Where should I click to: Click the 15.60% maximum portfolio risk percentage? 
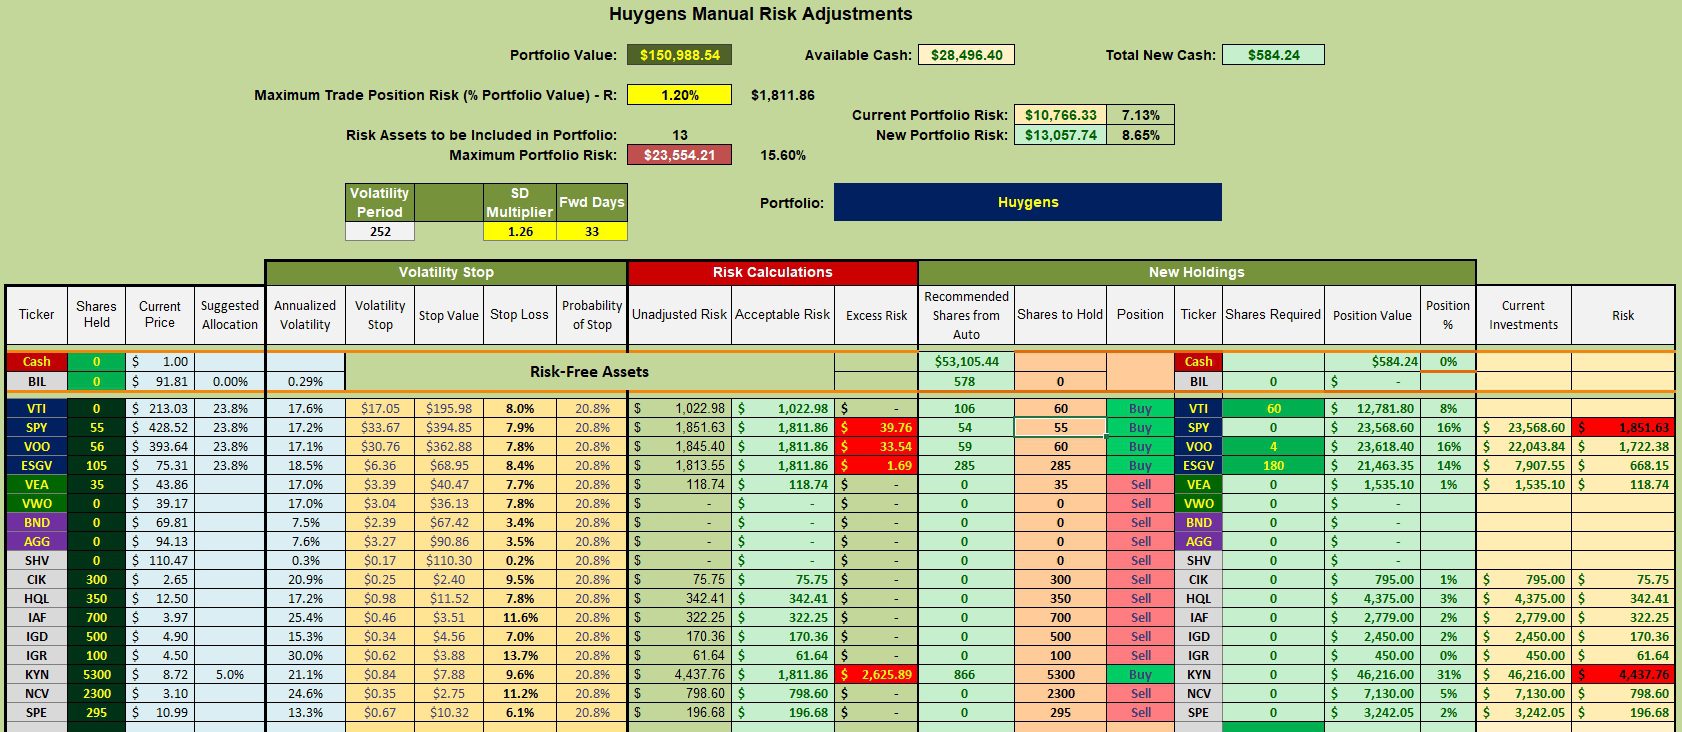pos(782,155)
